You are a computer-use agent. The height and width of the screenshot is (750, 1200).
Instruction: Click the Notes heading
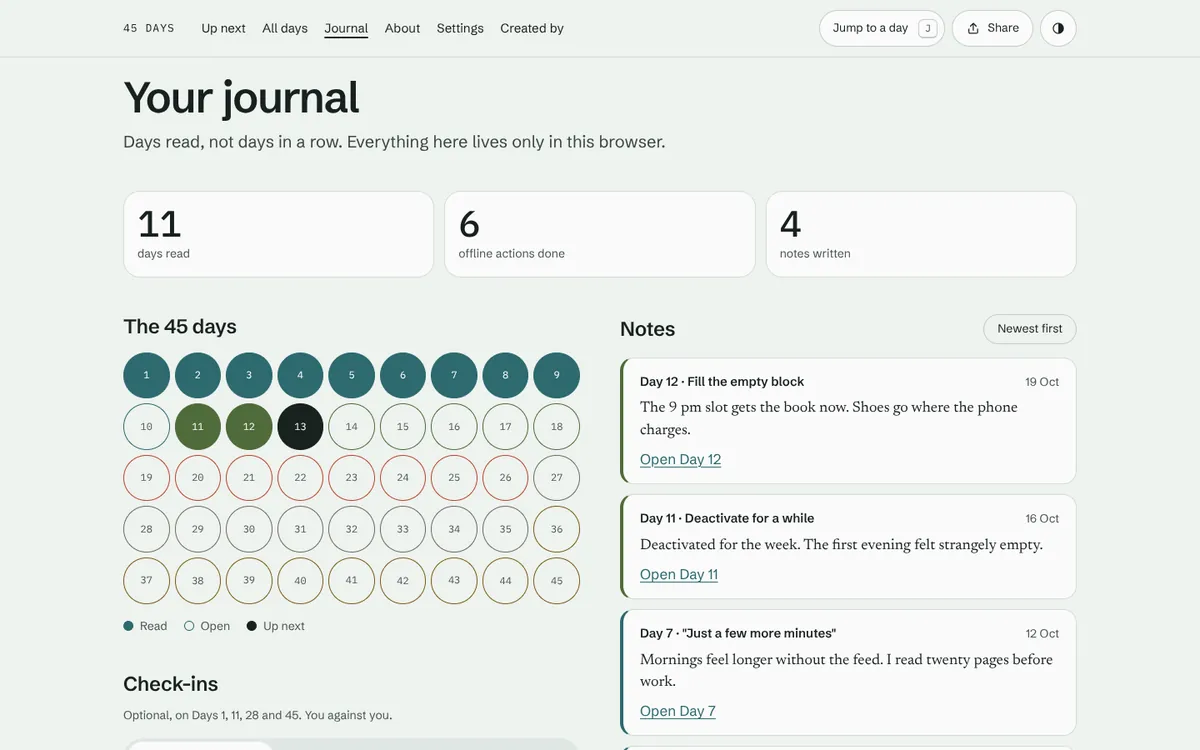click(648, 329)
